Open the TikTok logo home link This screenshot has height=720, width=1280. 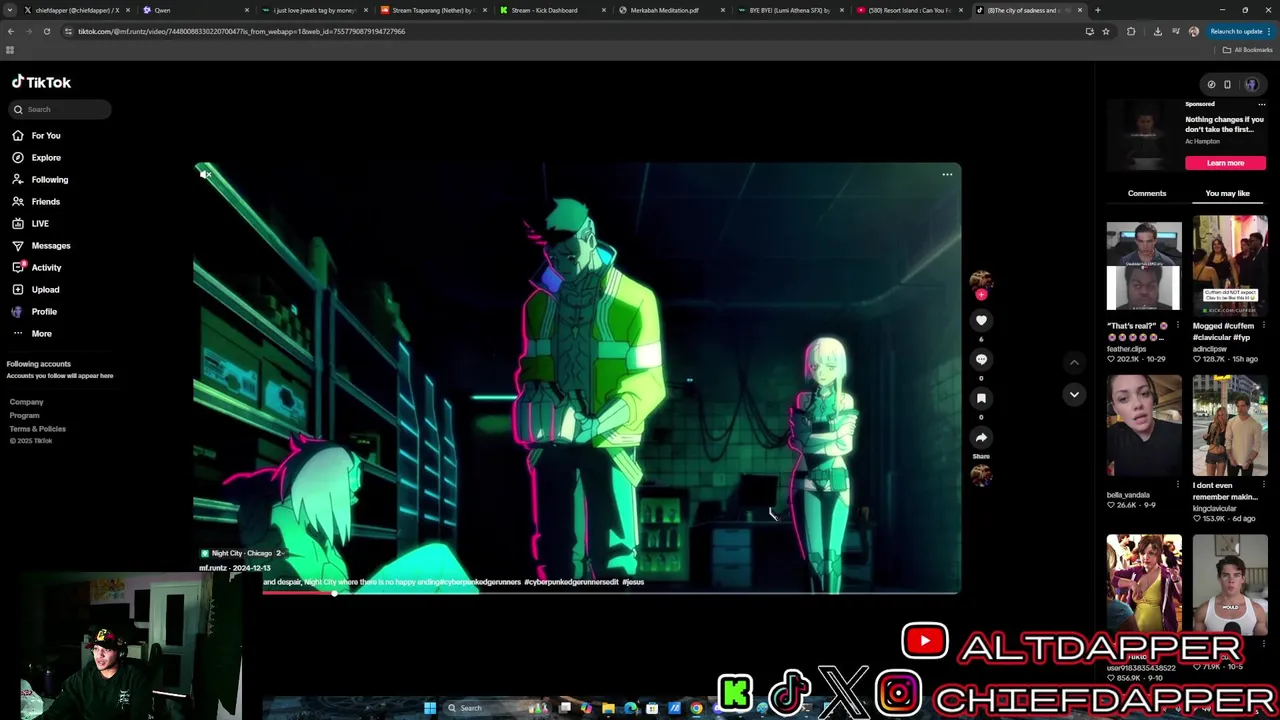(41, 82)
